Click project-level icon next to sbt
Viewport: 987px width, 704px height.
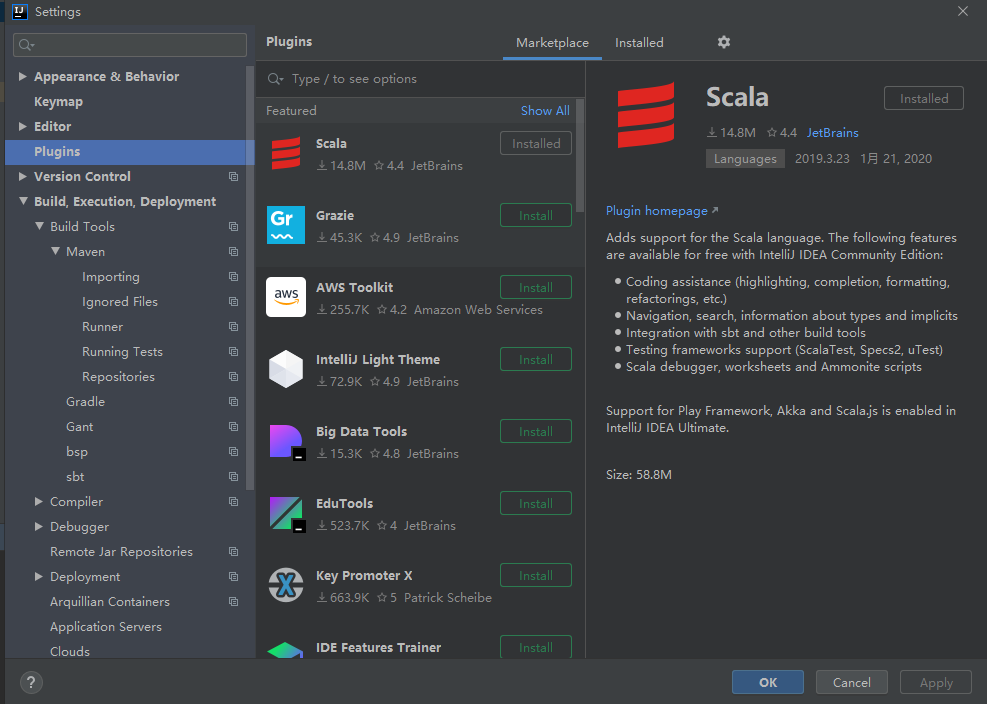tap(234, 476)
